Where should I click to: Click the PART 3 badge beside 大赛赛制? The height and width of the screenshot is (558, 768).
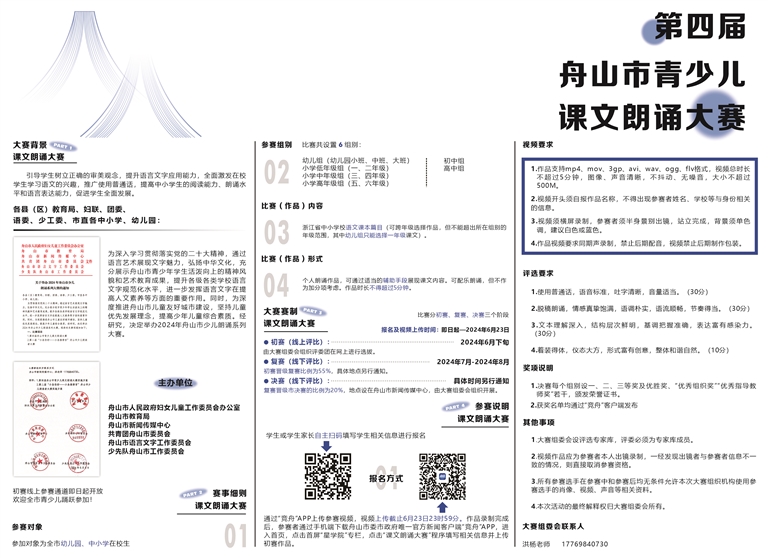coord(313,311)
